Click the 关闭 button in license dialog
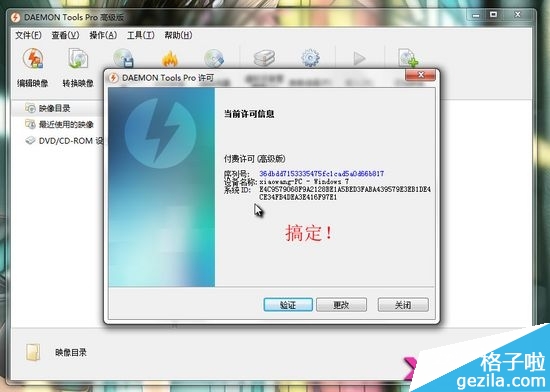Viewport: 550px width, 392px height. 403,305
